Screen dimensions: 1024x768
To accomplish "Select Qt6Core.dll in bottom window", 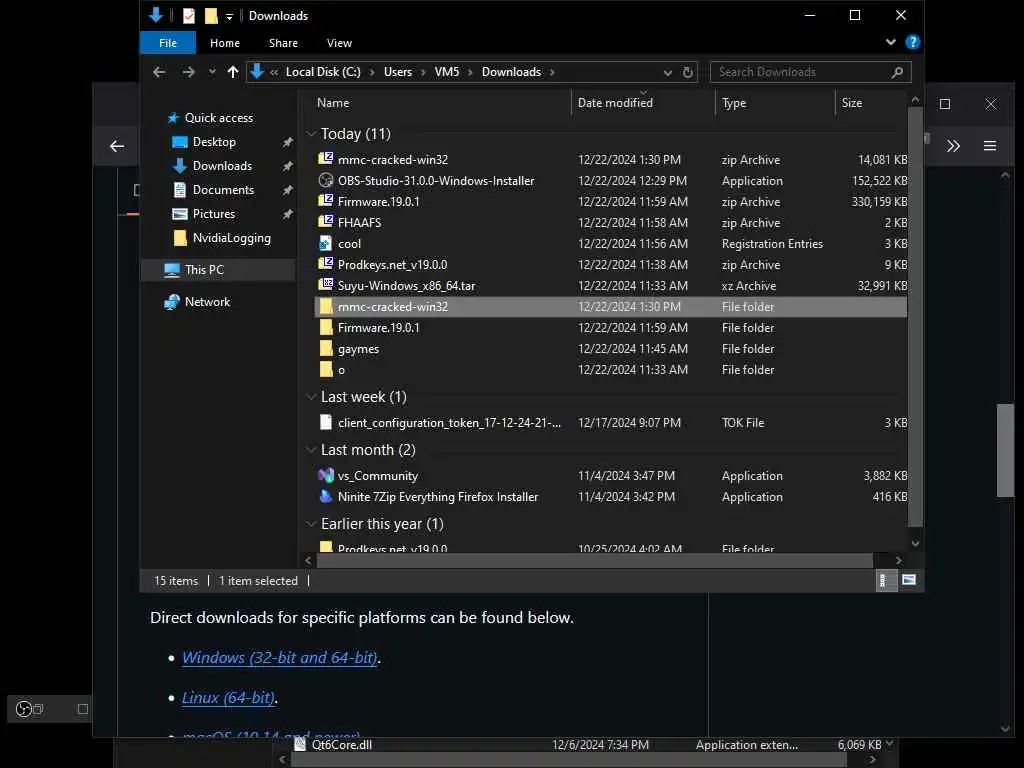I will (342, 745).
